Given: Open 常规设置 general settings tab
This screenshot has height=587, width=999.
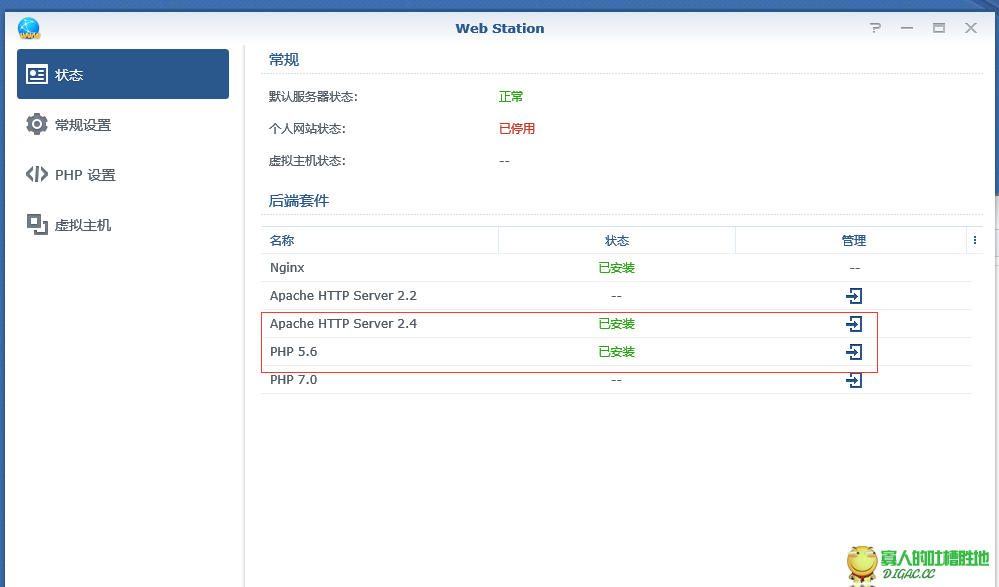Looking at the screenshot, I should [123, 124].
